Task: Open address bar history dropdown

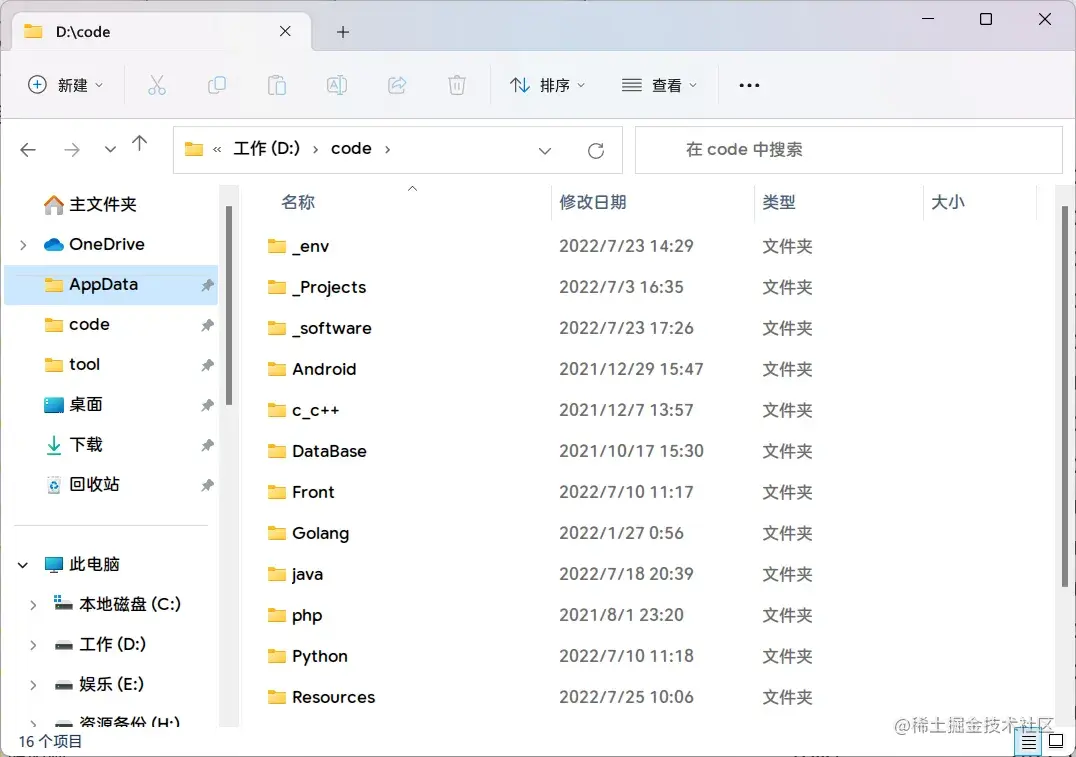Action: click(x=545, y=150)
